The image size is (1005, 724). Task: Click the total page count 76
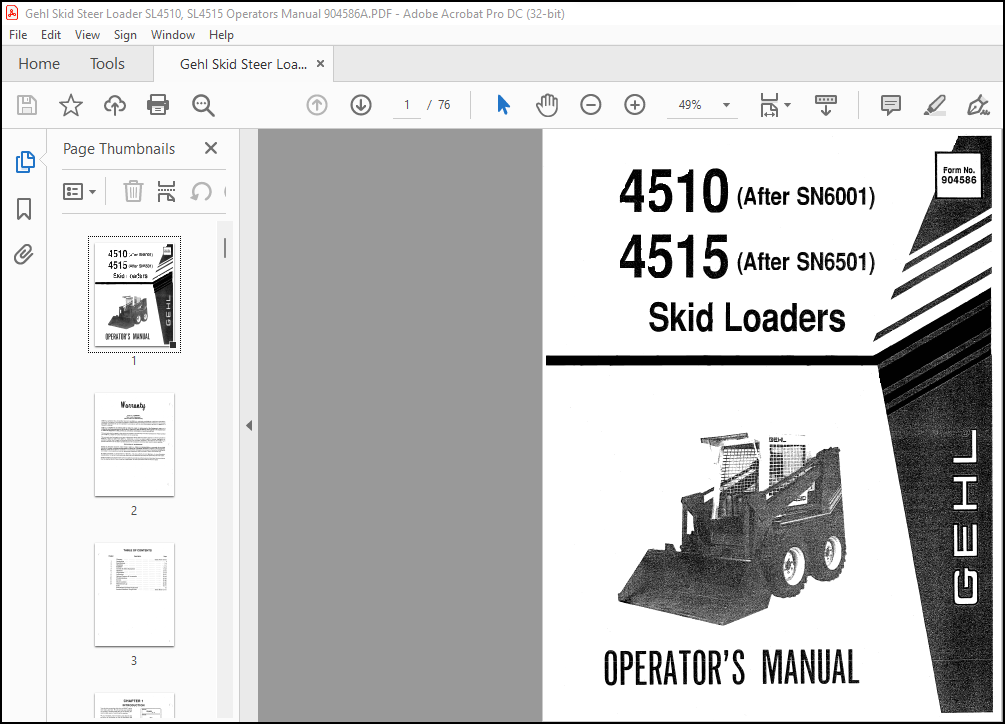tap(444, 105)
